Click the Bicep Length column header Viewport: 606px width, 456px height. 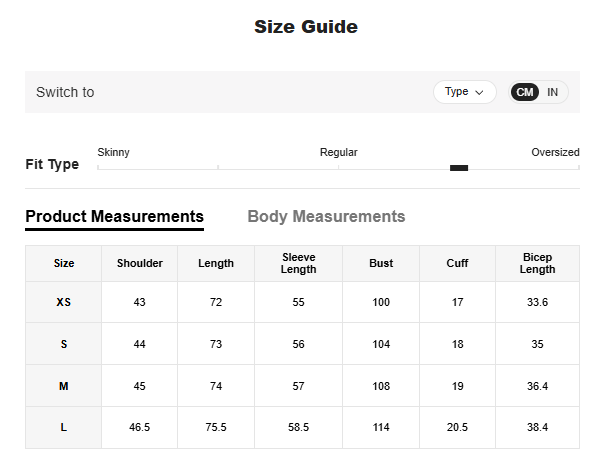coord(537,264)
